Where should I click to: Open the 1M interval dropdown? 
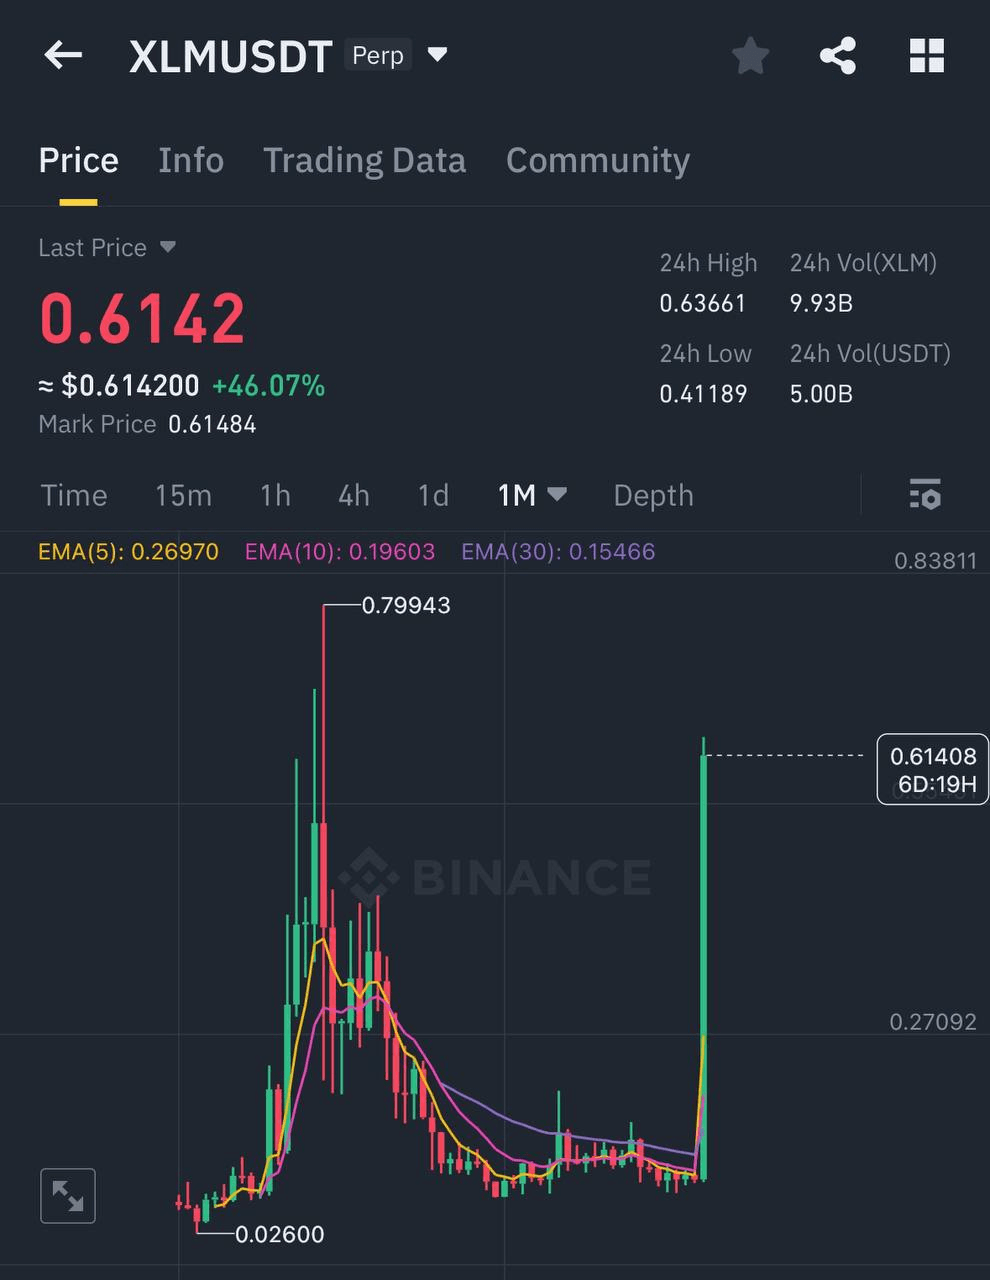532,494
